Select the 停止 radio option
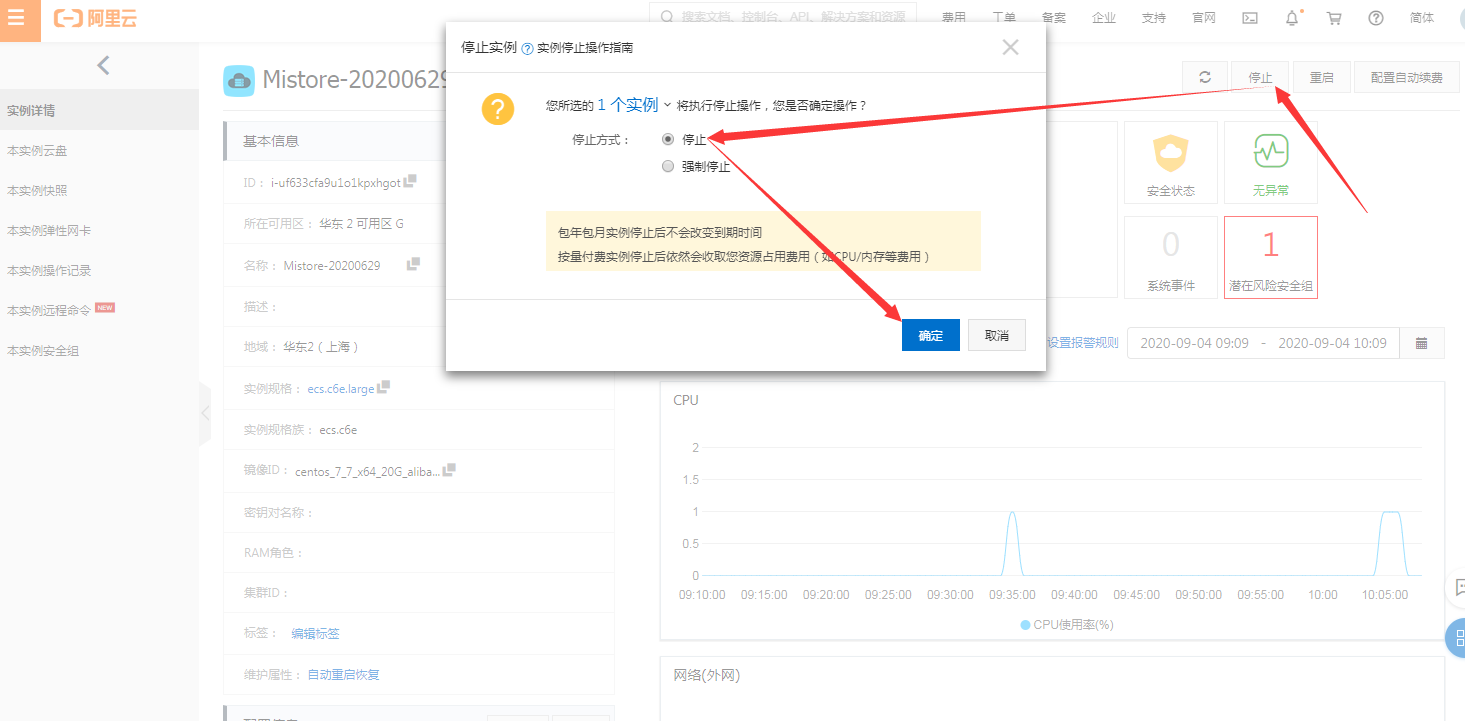This screenshot has width=1465, height=721. pyautogui.click(x=668, y=140)
